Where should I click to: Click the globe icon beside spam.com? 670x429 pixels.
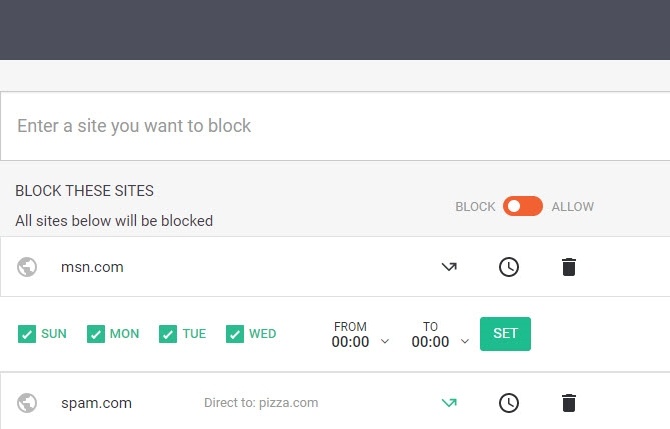click(x=28, y=403)
